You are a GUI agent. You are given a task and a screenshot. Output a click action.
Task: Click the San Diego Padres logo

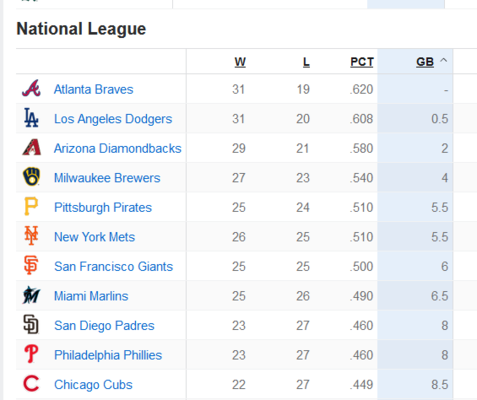click(x=31, y=324)
